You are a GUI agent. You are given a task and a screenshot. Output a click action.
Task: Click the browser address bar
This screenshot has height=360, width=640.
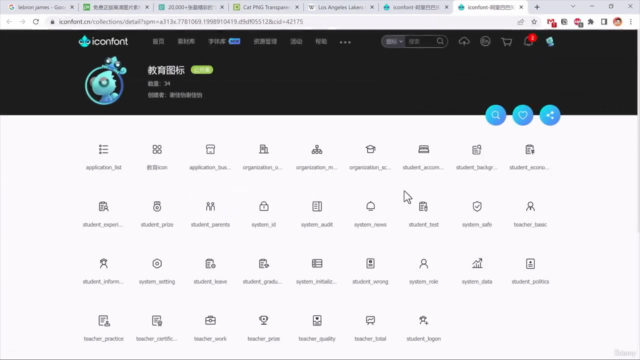click(282, 22)
